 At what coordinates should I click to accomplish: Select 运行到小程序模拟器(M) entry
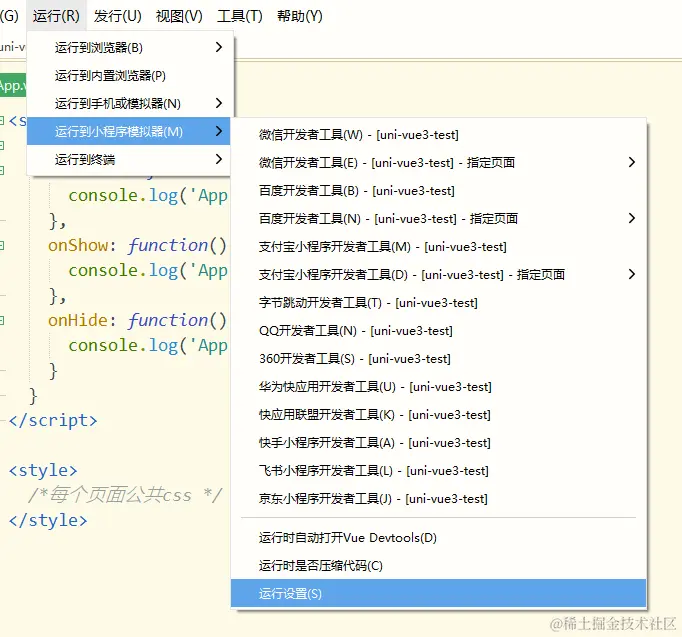tap(128, 131)
